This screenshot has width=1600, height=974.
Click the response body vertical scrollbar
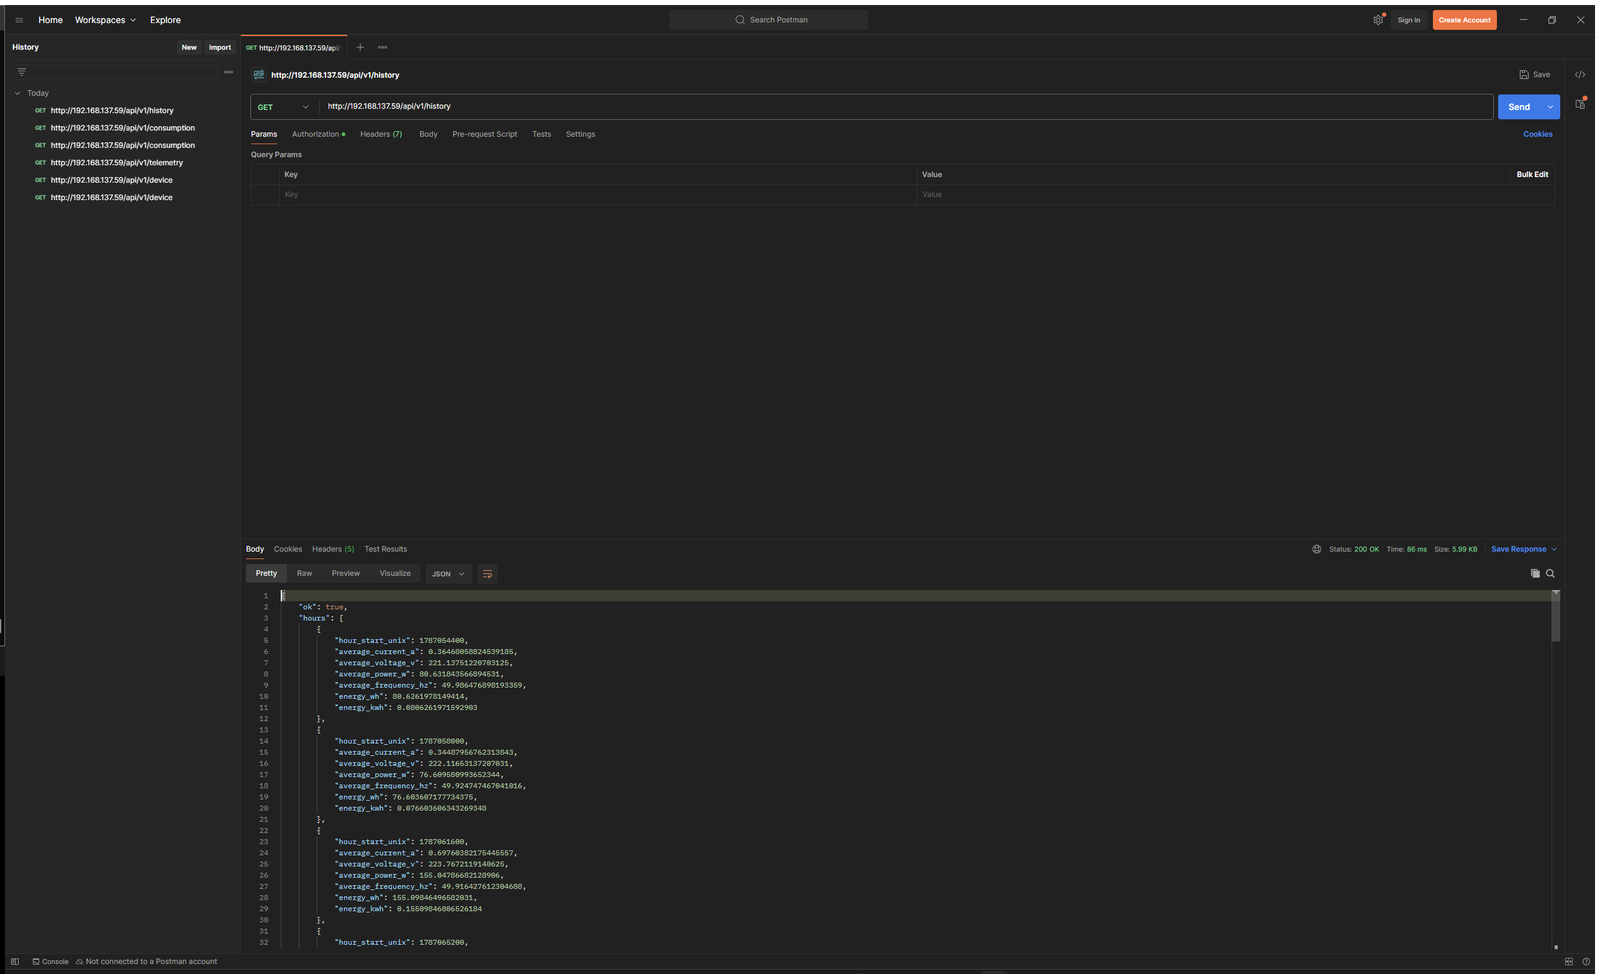click(1556, 617)
